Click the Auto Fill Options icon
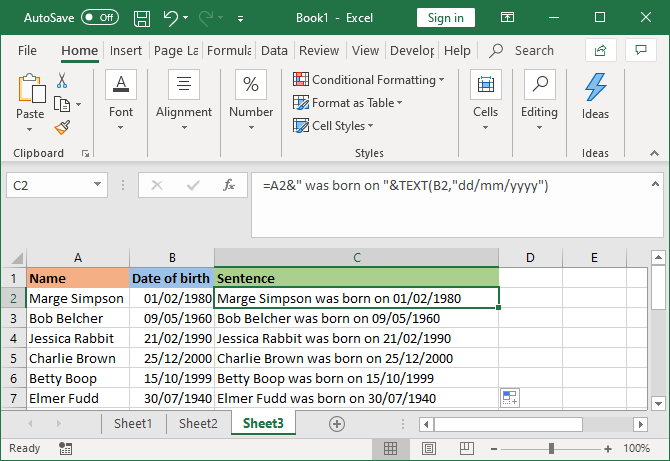 510,398
